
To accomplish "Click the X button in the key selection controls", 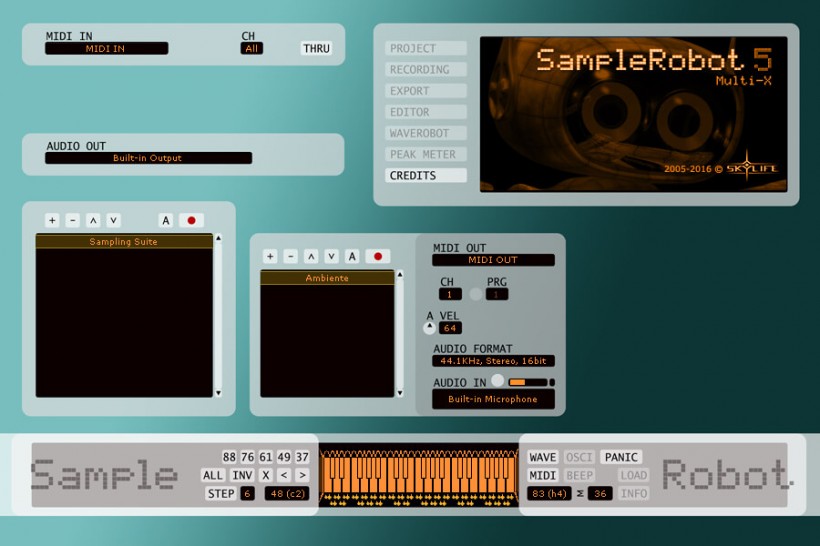I will click(266, 475).
